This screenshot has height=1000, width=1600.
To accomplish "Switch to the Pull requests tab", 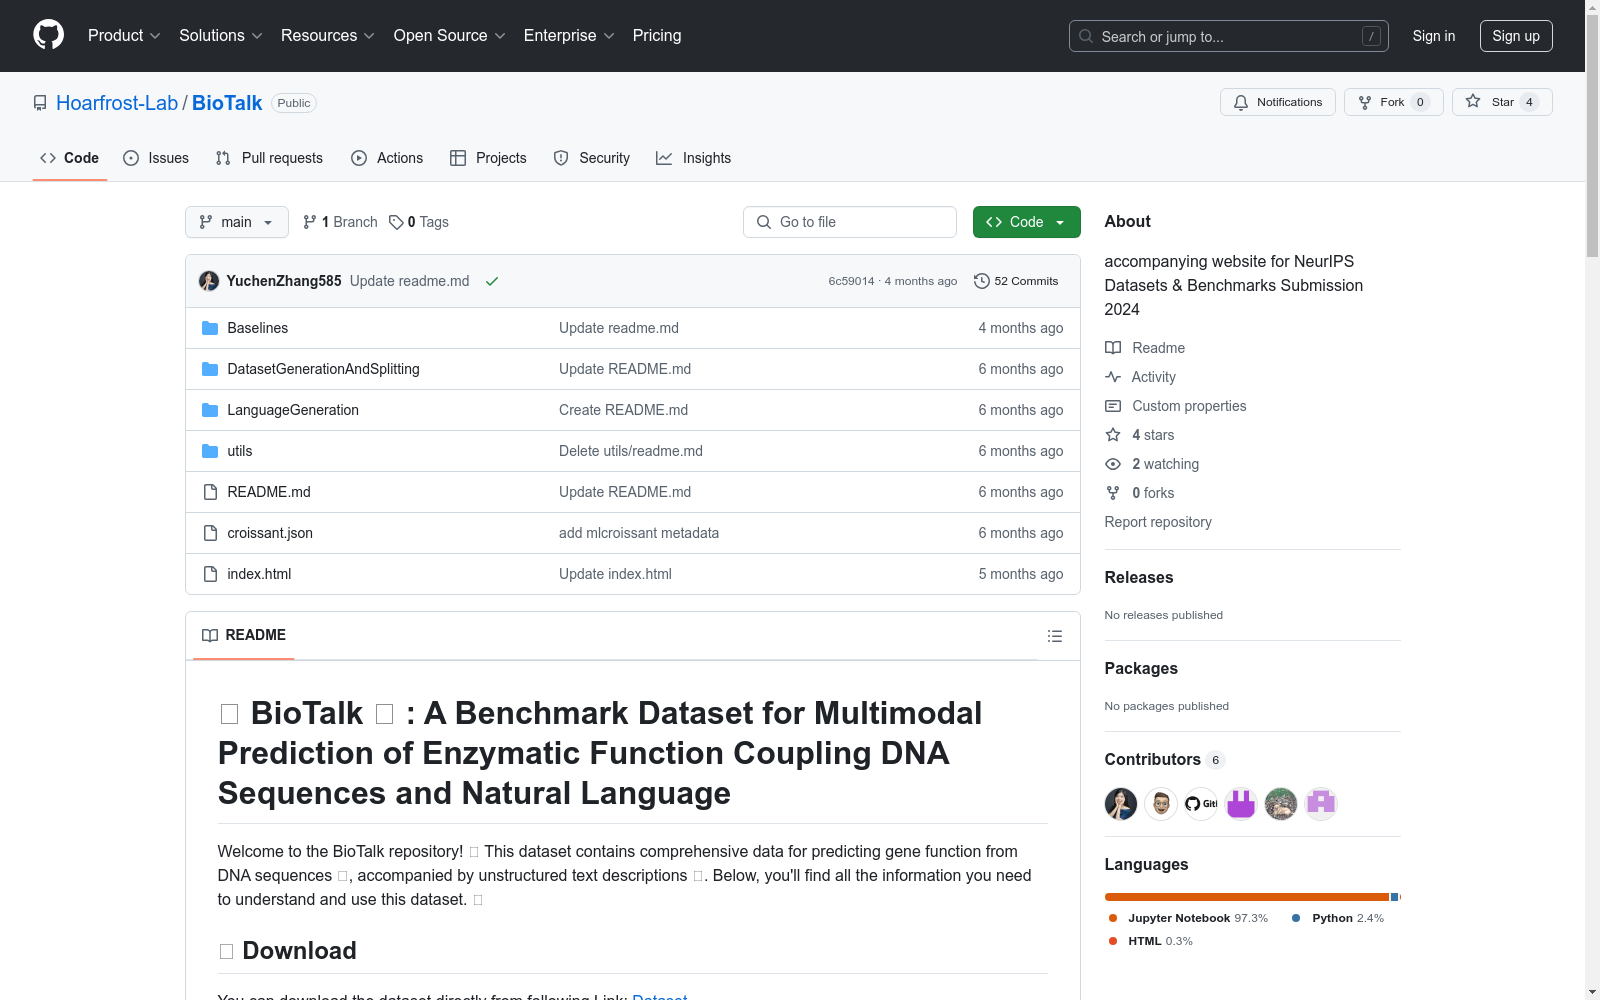I will coord(269,158).
